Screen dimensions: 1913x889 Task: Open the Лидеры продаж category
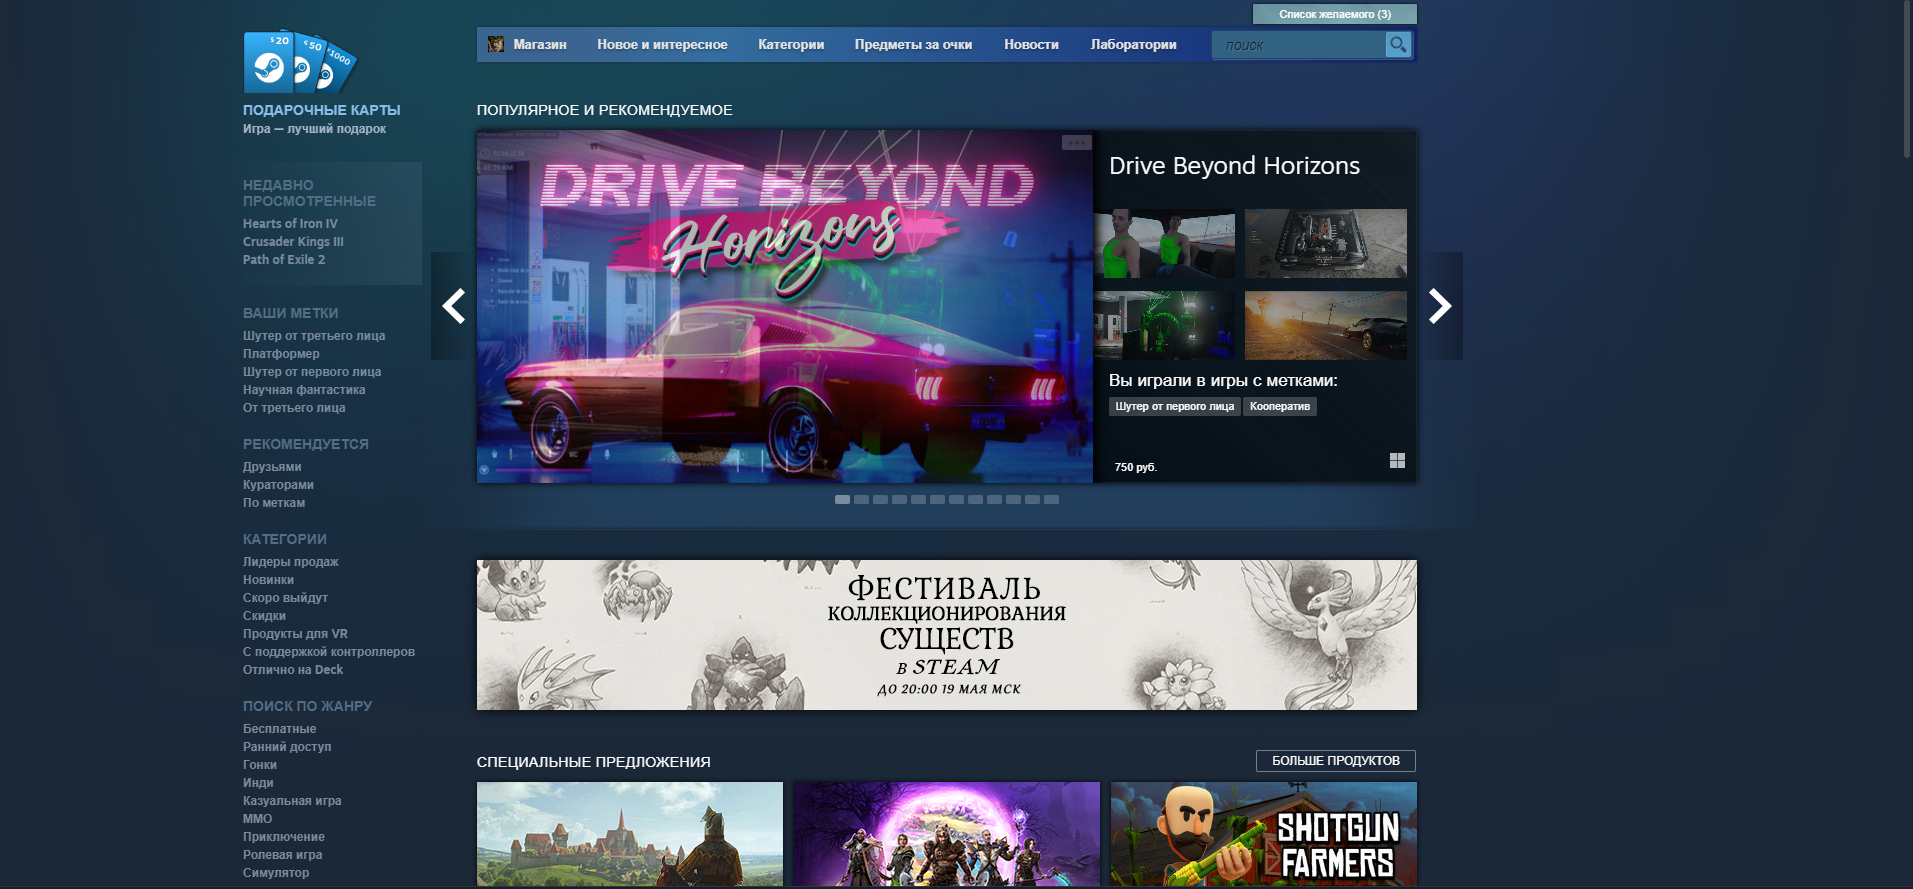click(291, 562)
